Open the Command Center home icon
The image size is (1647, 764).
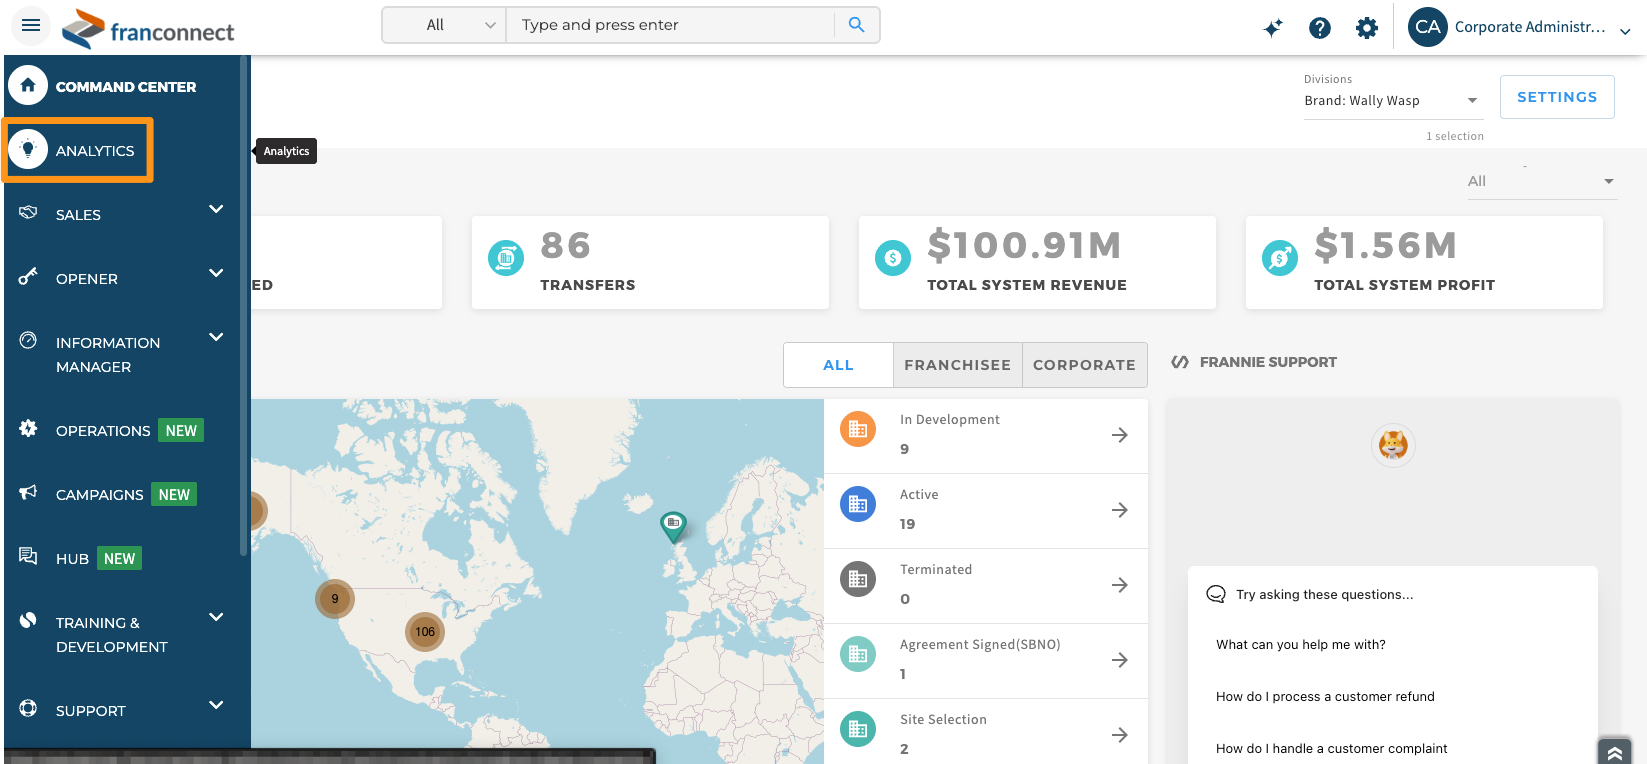click(x=28, y=86)
